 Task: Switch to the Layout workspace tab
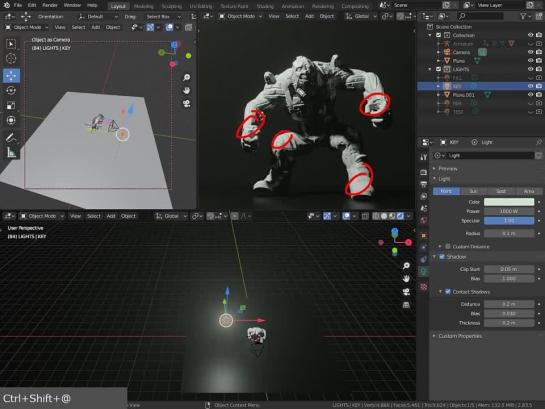click(x=118, y=6)
